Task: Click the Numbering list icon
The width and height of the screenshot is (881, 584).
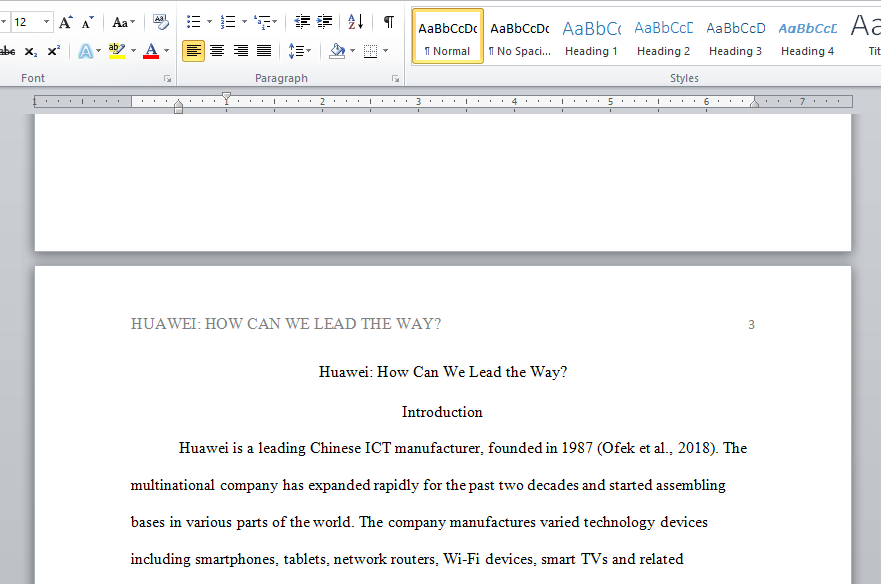Action: [x=228, y=22]
